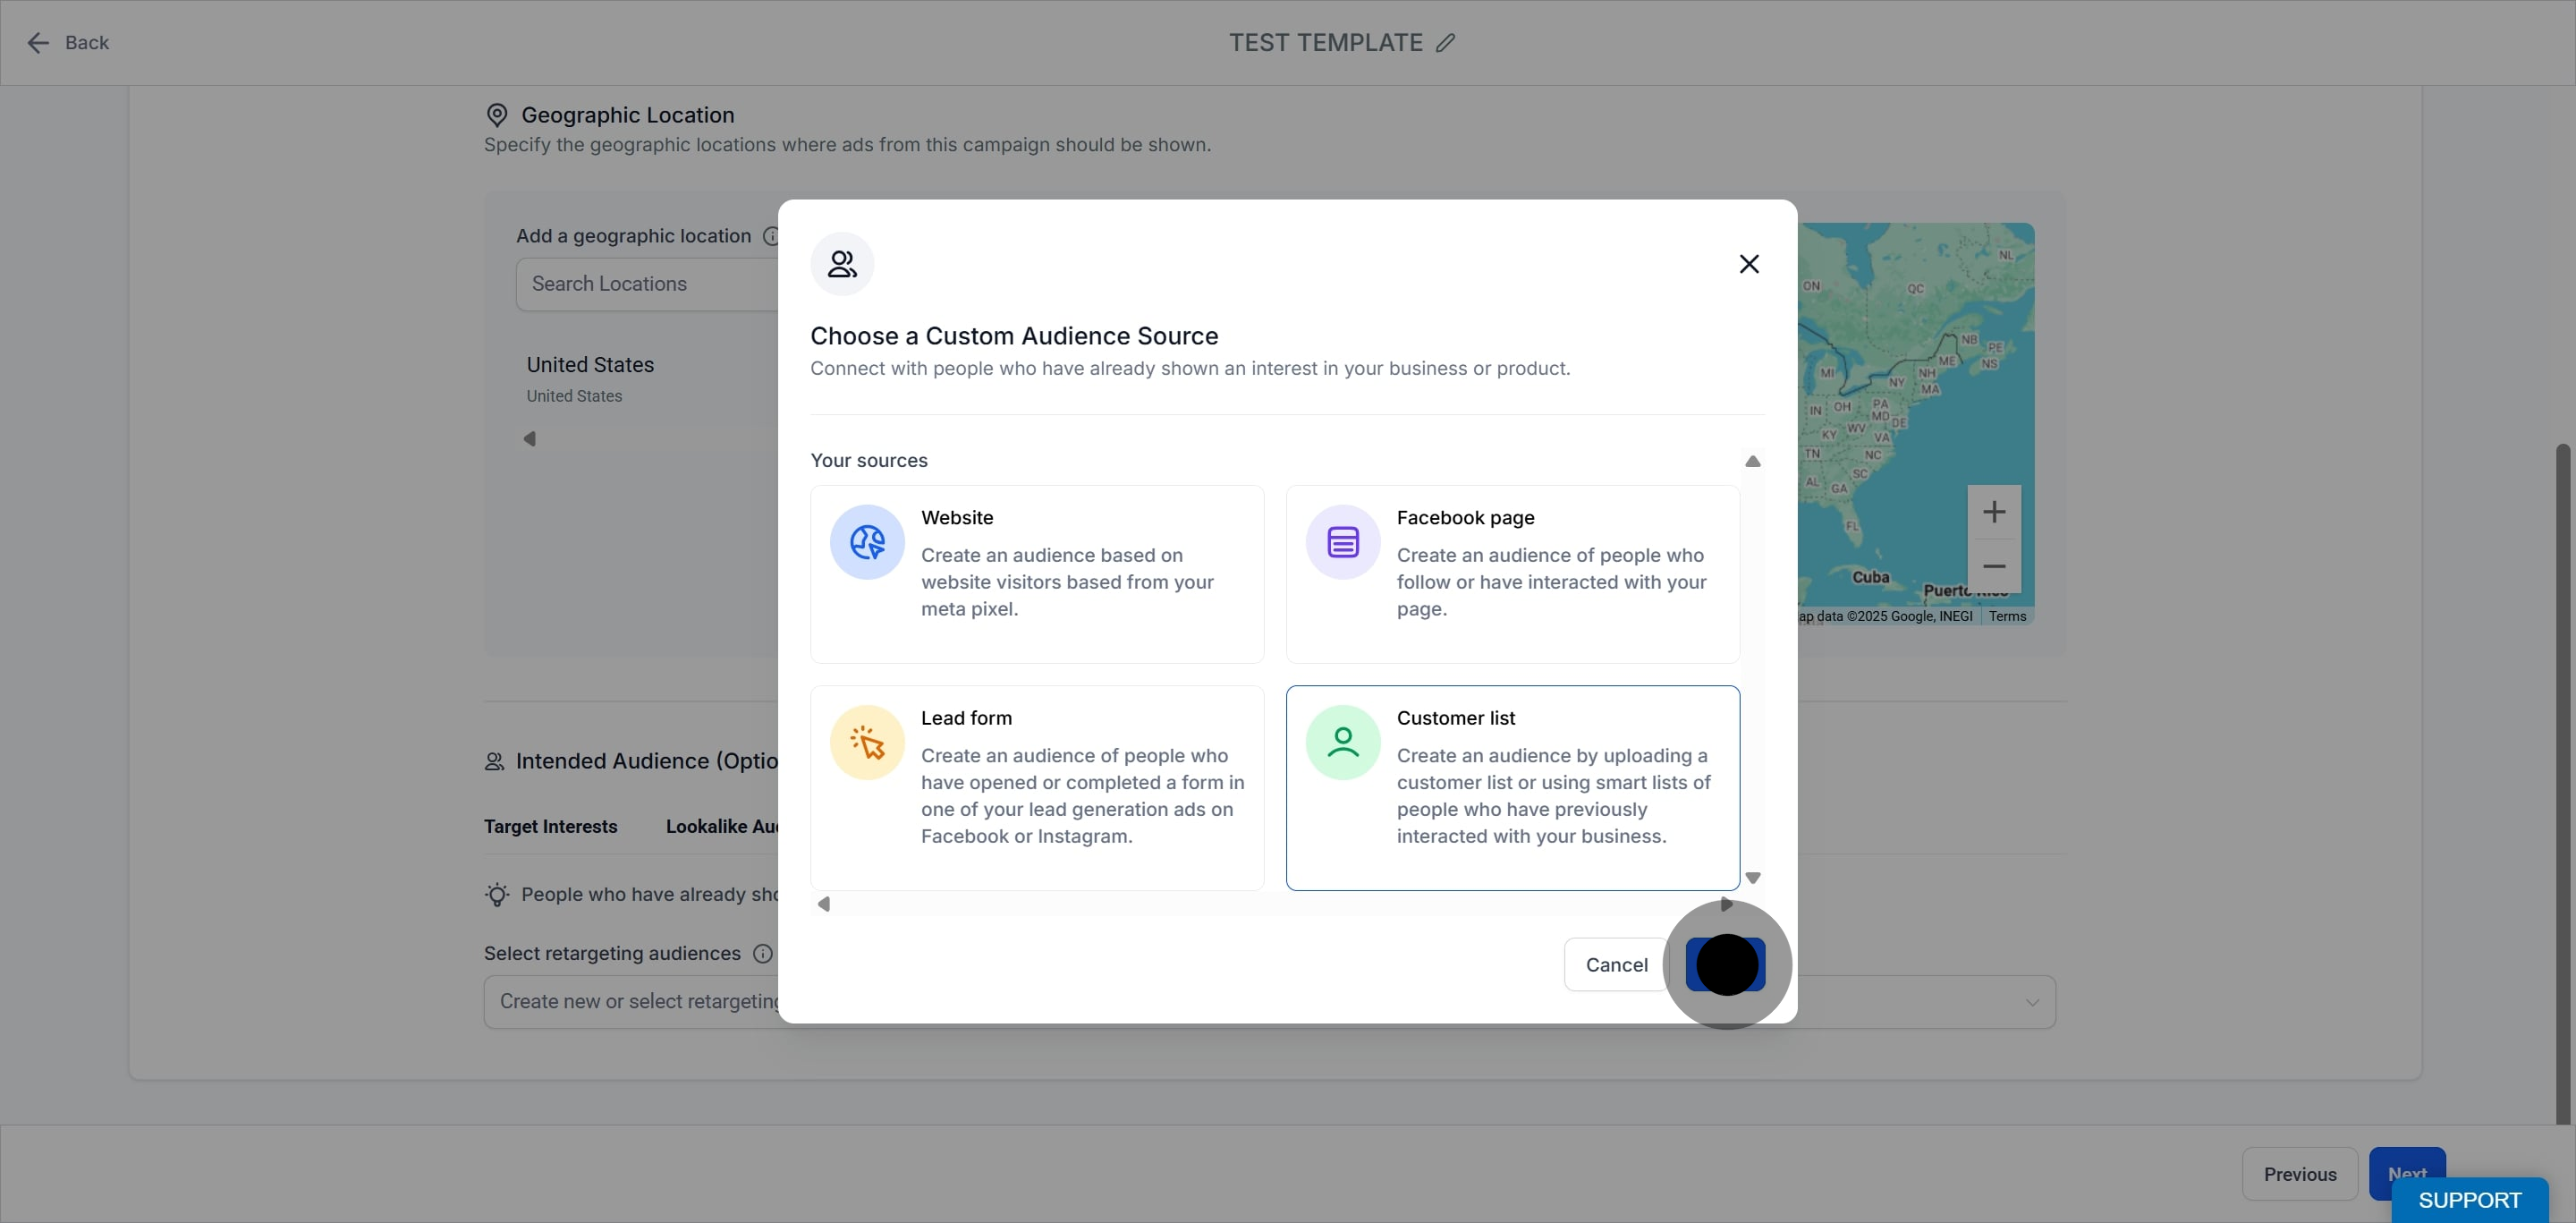2576x1223 pixels.
Task: Click the lightbulb tip icon
Action: click(497, 894)
